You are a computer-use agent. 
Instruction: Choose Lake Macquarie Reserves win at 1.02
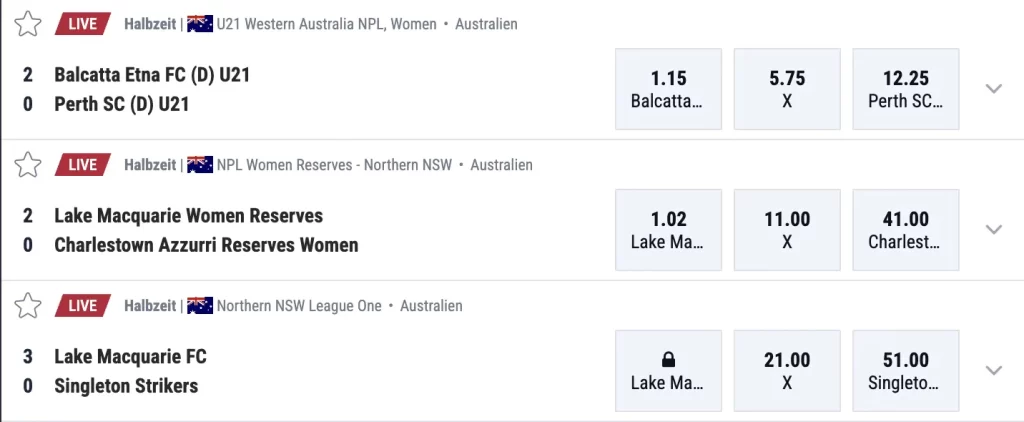click(667, 230)
